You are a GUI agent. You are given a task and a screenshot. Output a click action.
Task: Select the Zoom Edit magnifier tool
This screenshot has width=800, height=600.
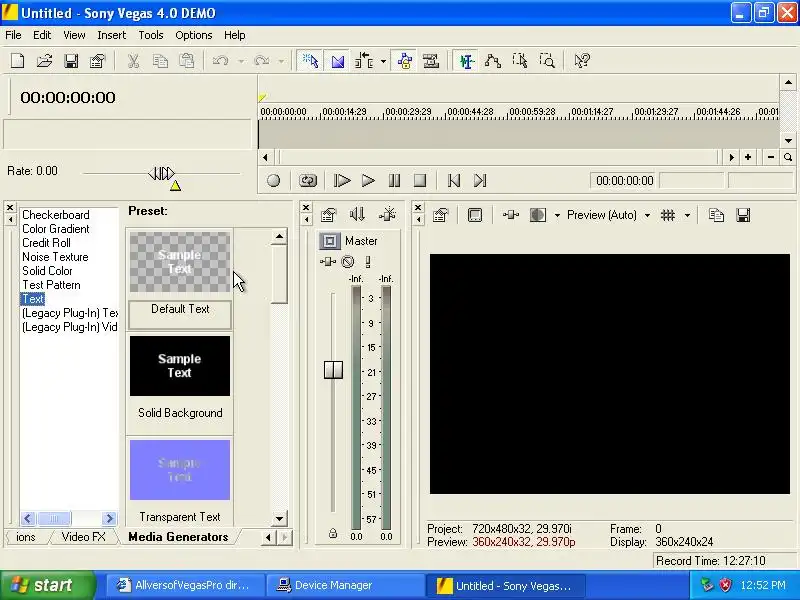[547, 61]
